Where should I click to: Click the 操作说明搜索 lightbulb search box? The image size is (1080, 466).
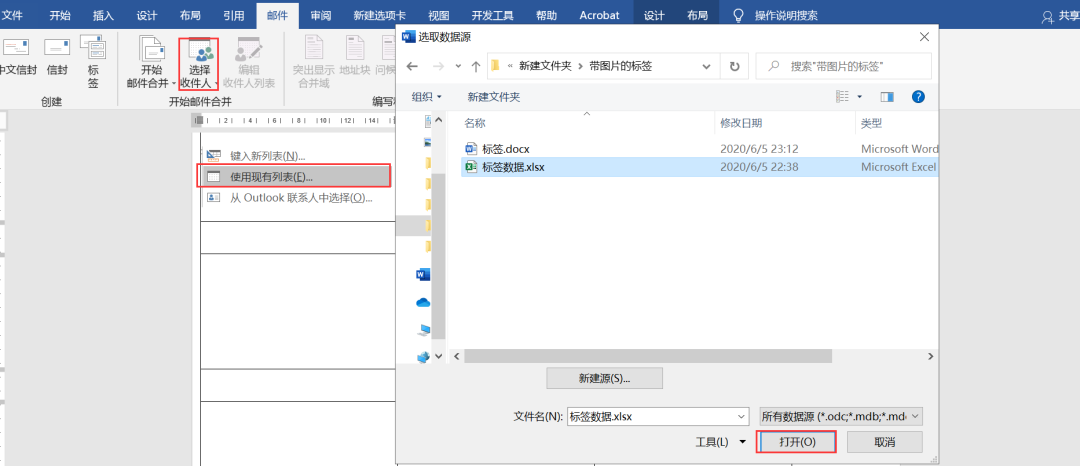[775, 15]
